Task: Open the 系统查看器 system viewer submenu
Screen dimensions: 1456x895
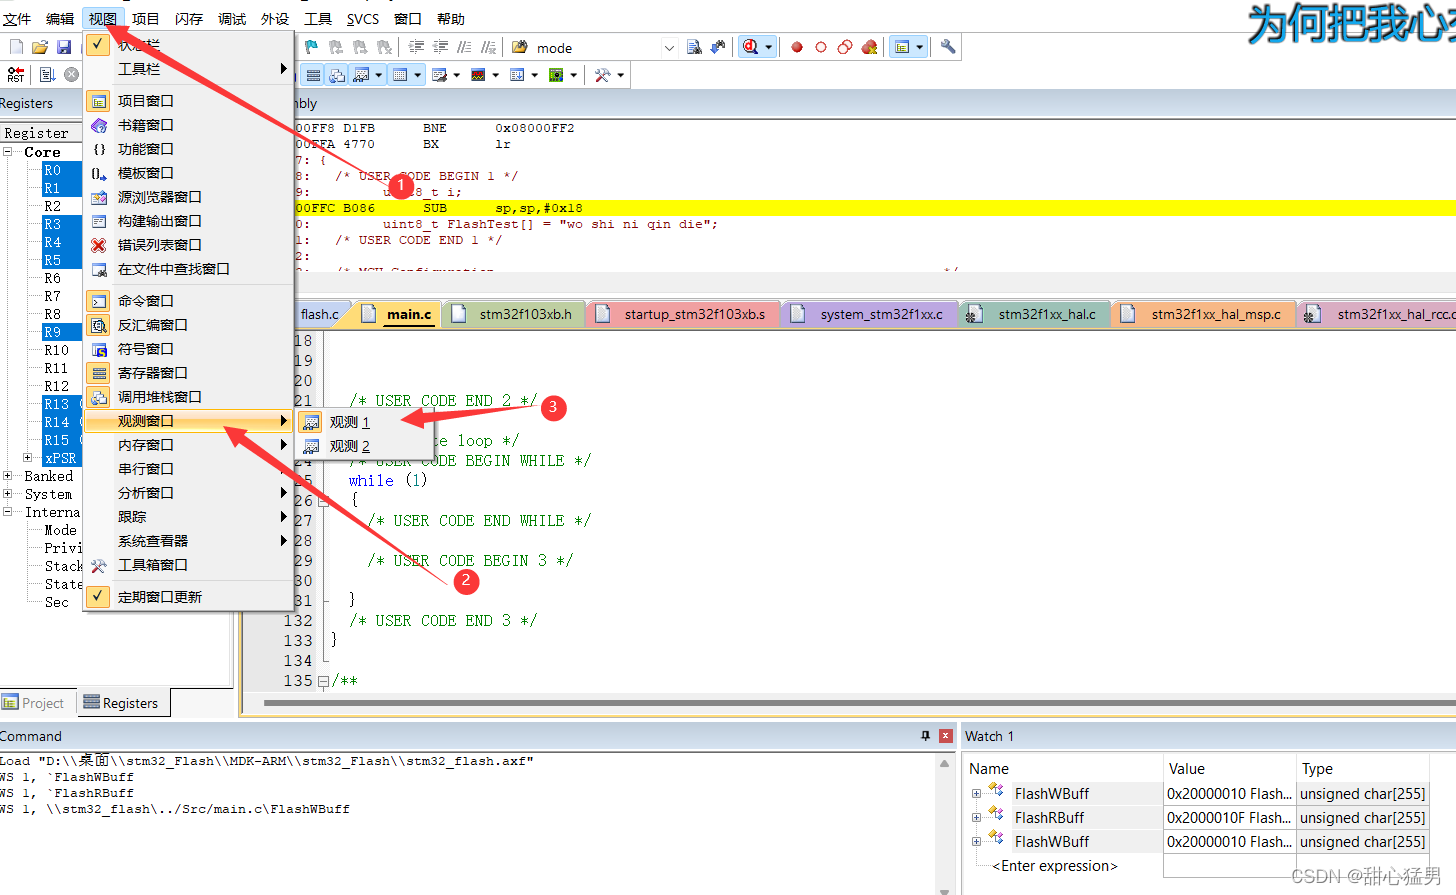Action: click(x=188, y=541)
